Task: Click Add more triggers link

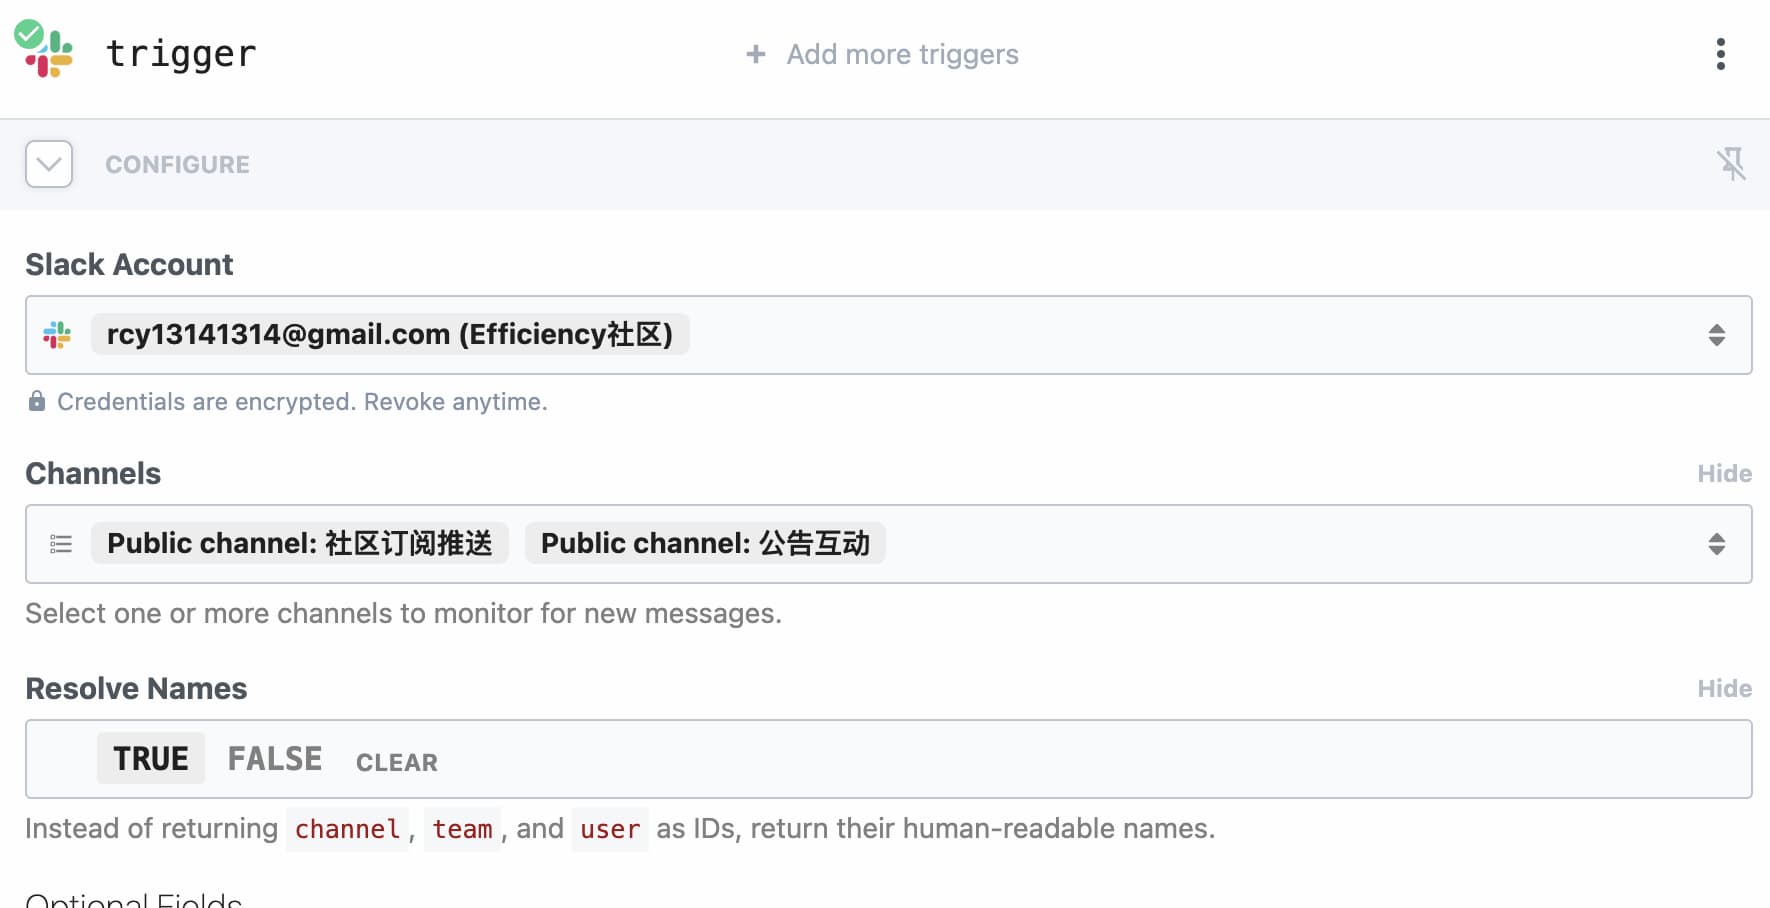Action: tap(902, 54)
